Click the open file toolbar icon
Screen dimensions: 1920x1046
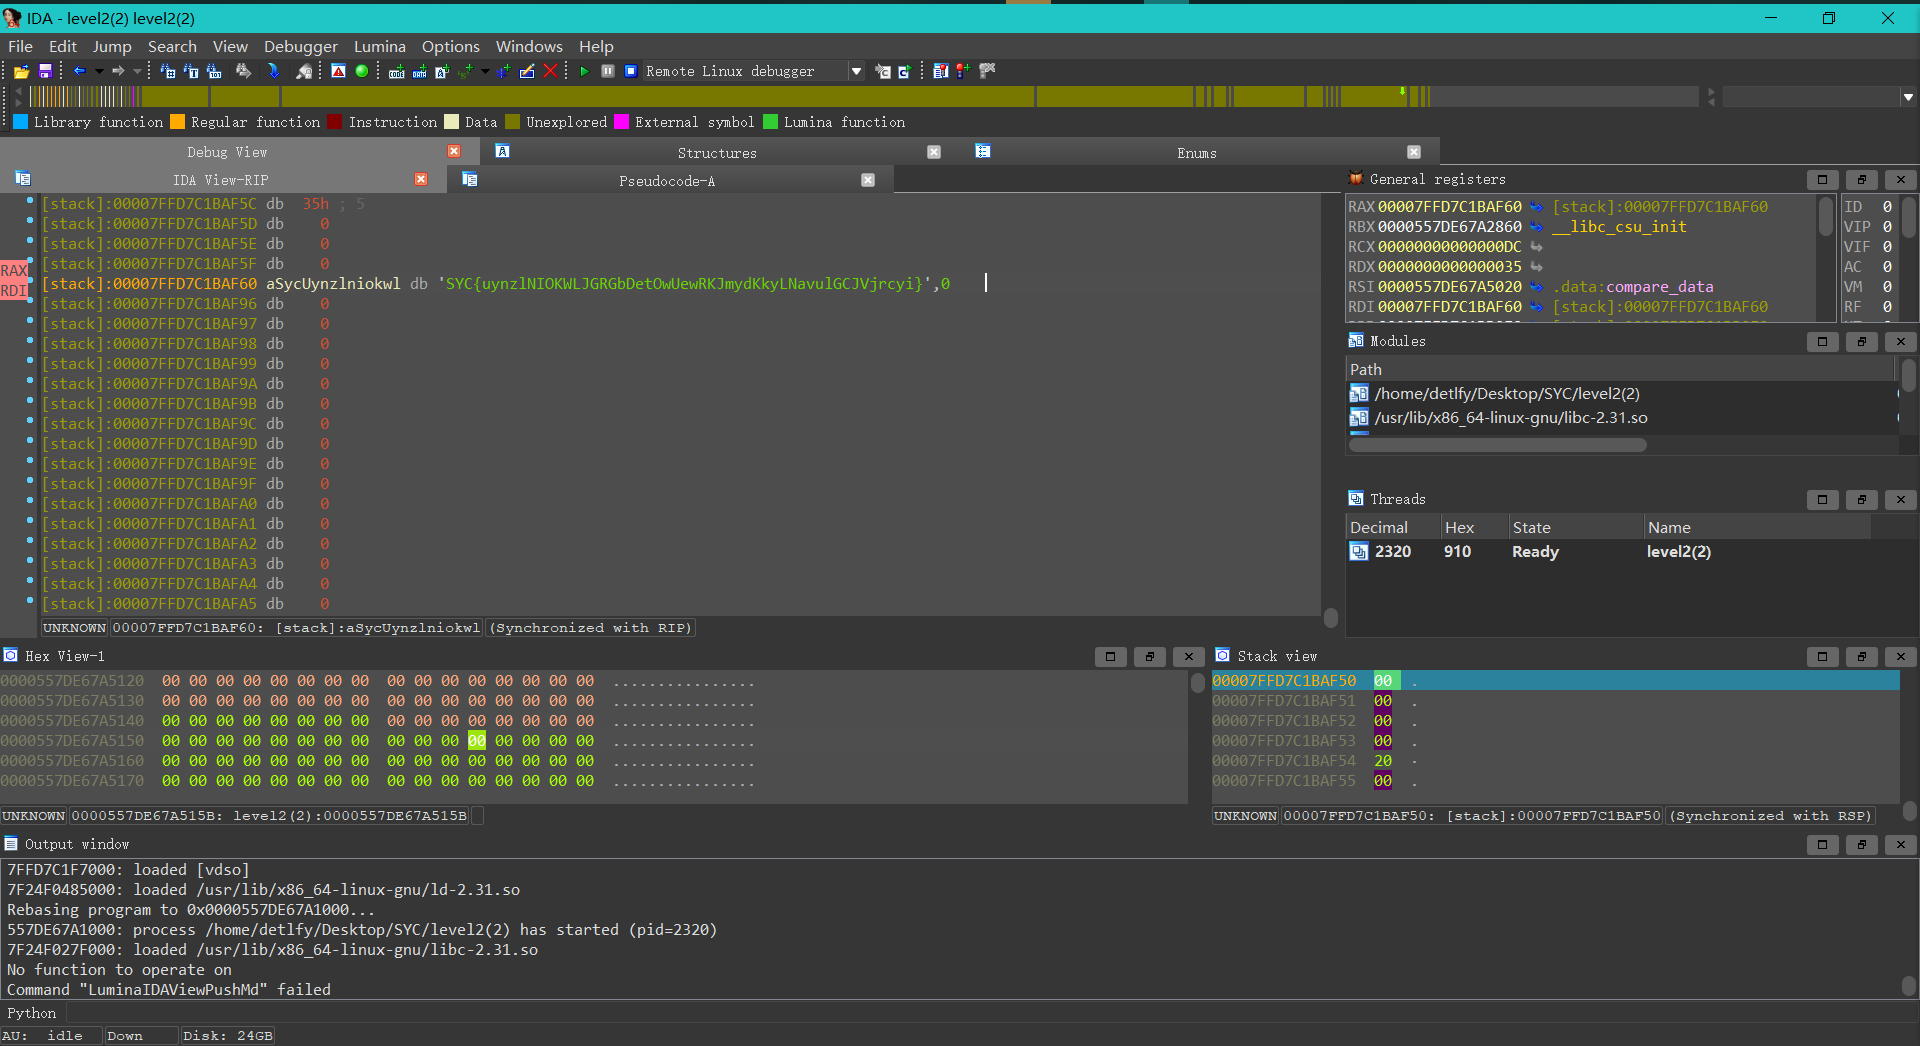(x=21, y=71)
